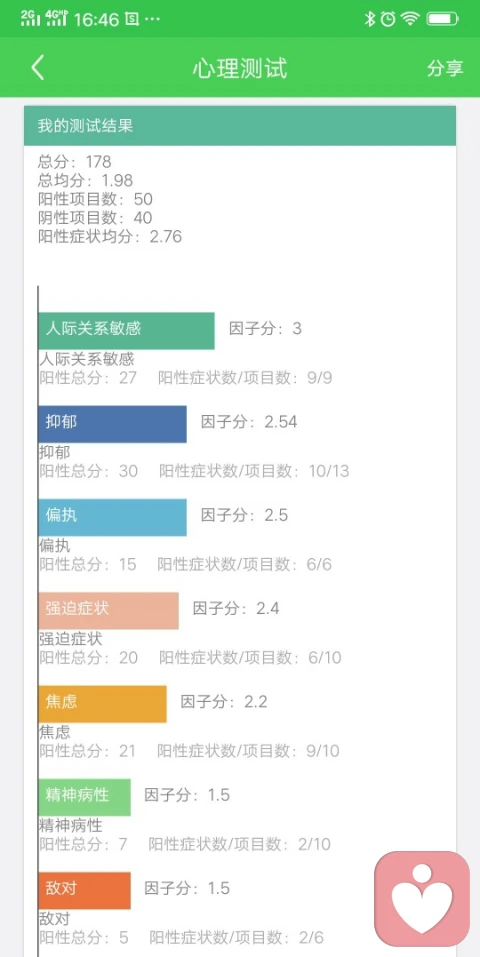
Task: Click the 总分：178 score line
Action: (x=75, y=162)
